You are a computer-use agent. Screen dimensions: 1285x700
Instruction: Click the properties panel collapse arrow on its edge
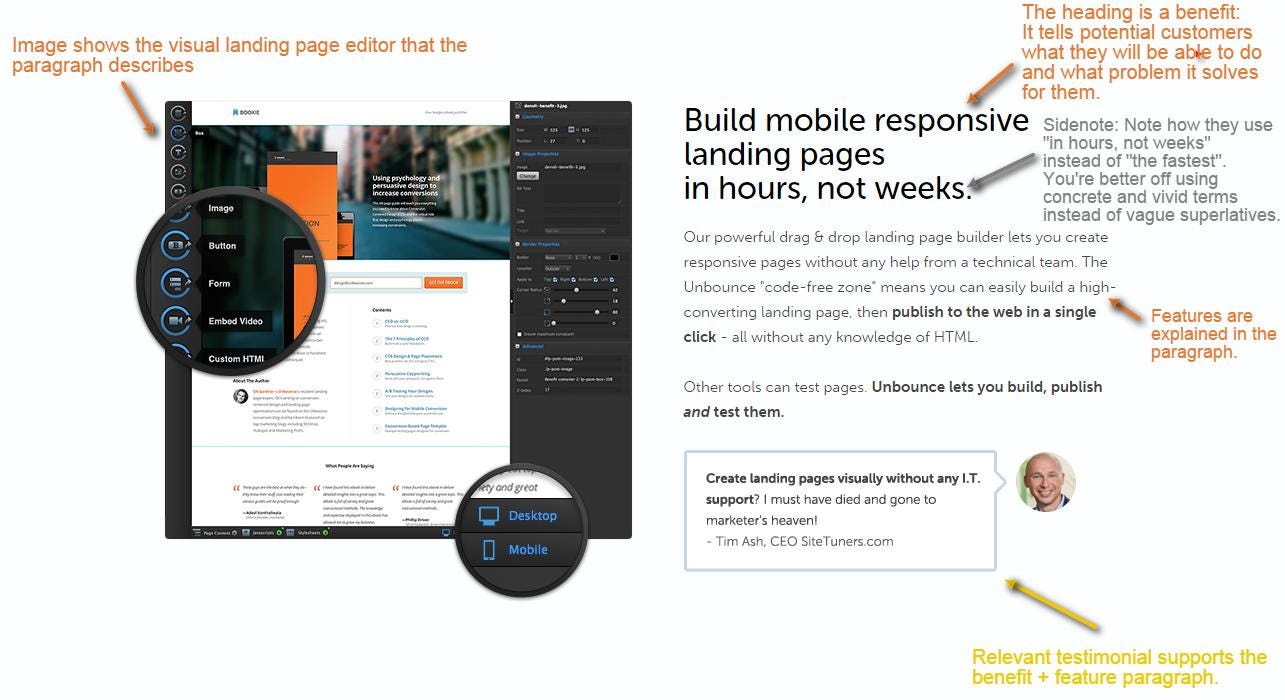[x=512, y=299]
